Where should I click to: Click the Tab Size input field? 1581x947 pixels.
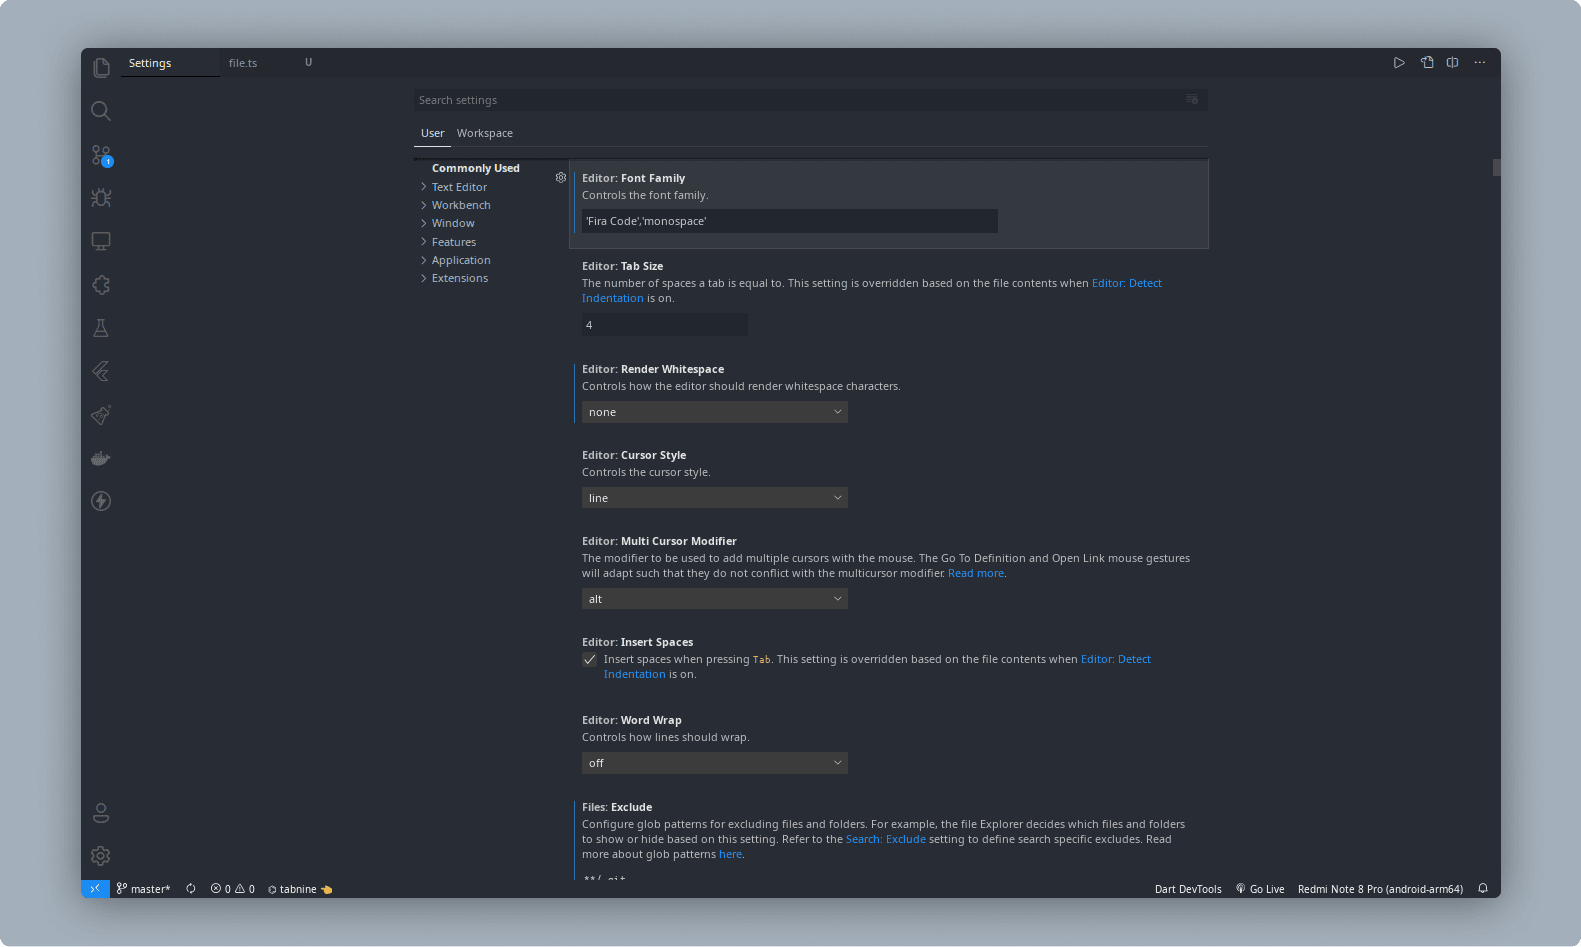pos(664,325)
